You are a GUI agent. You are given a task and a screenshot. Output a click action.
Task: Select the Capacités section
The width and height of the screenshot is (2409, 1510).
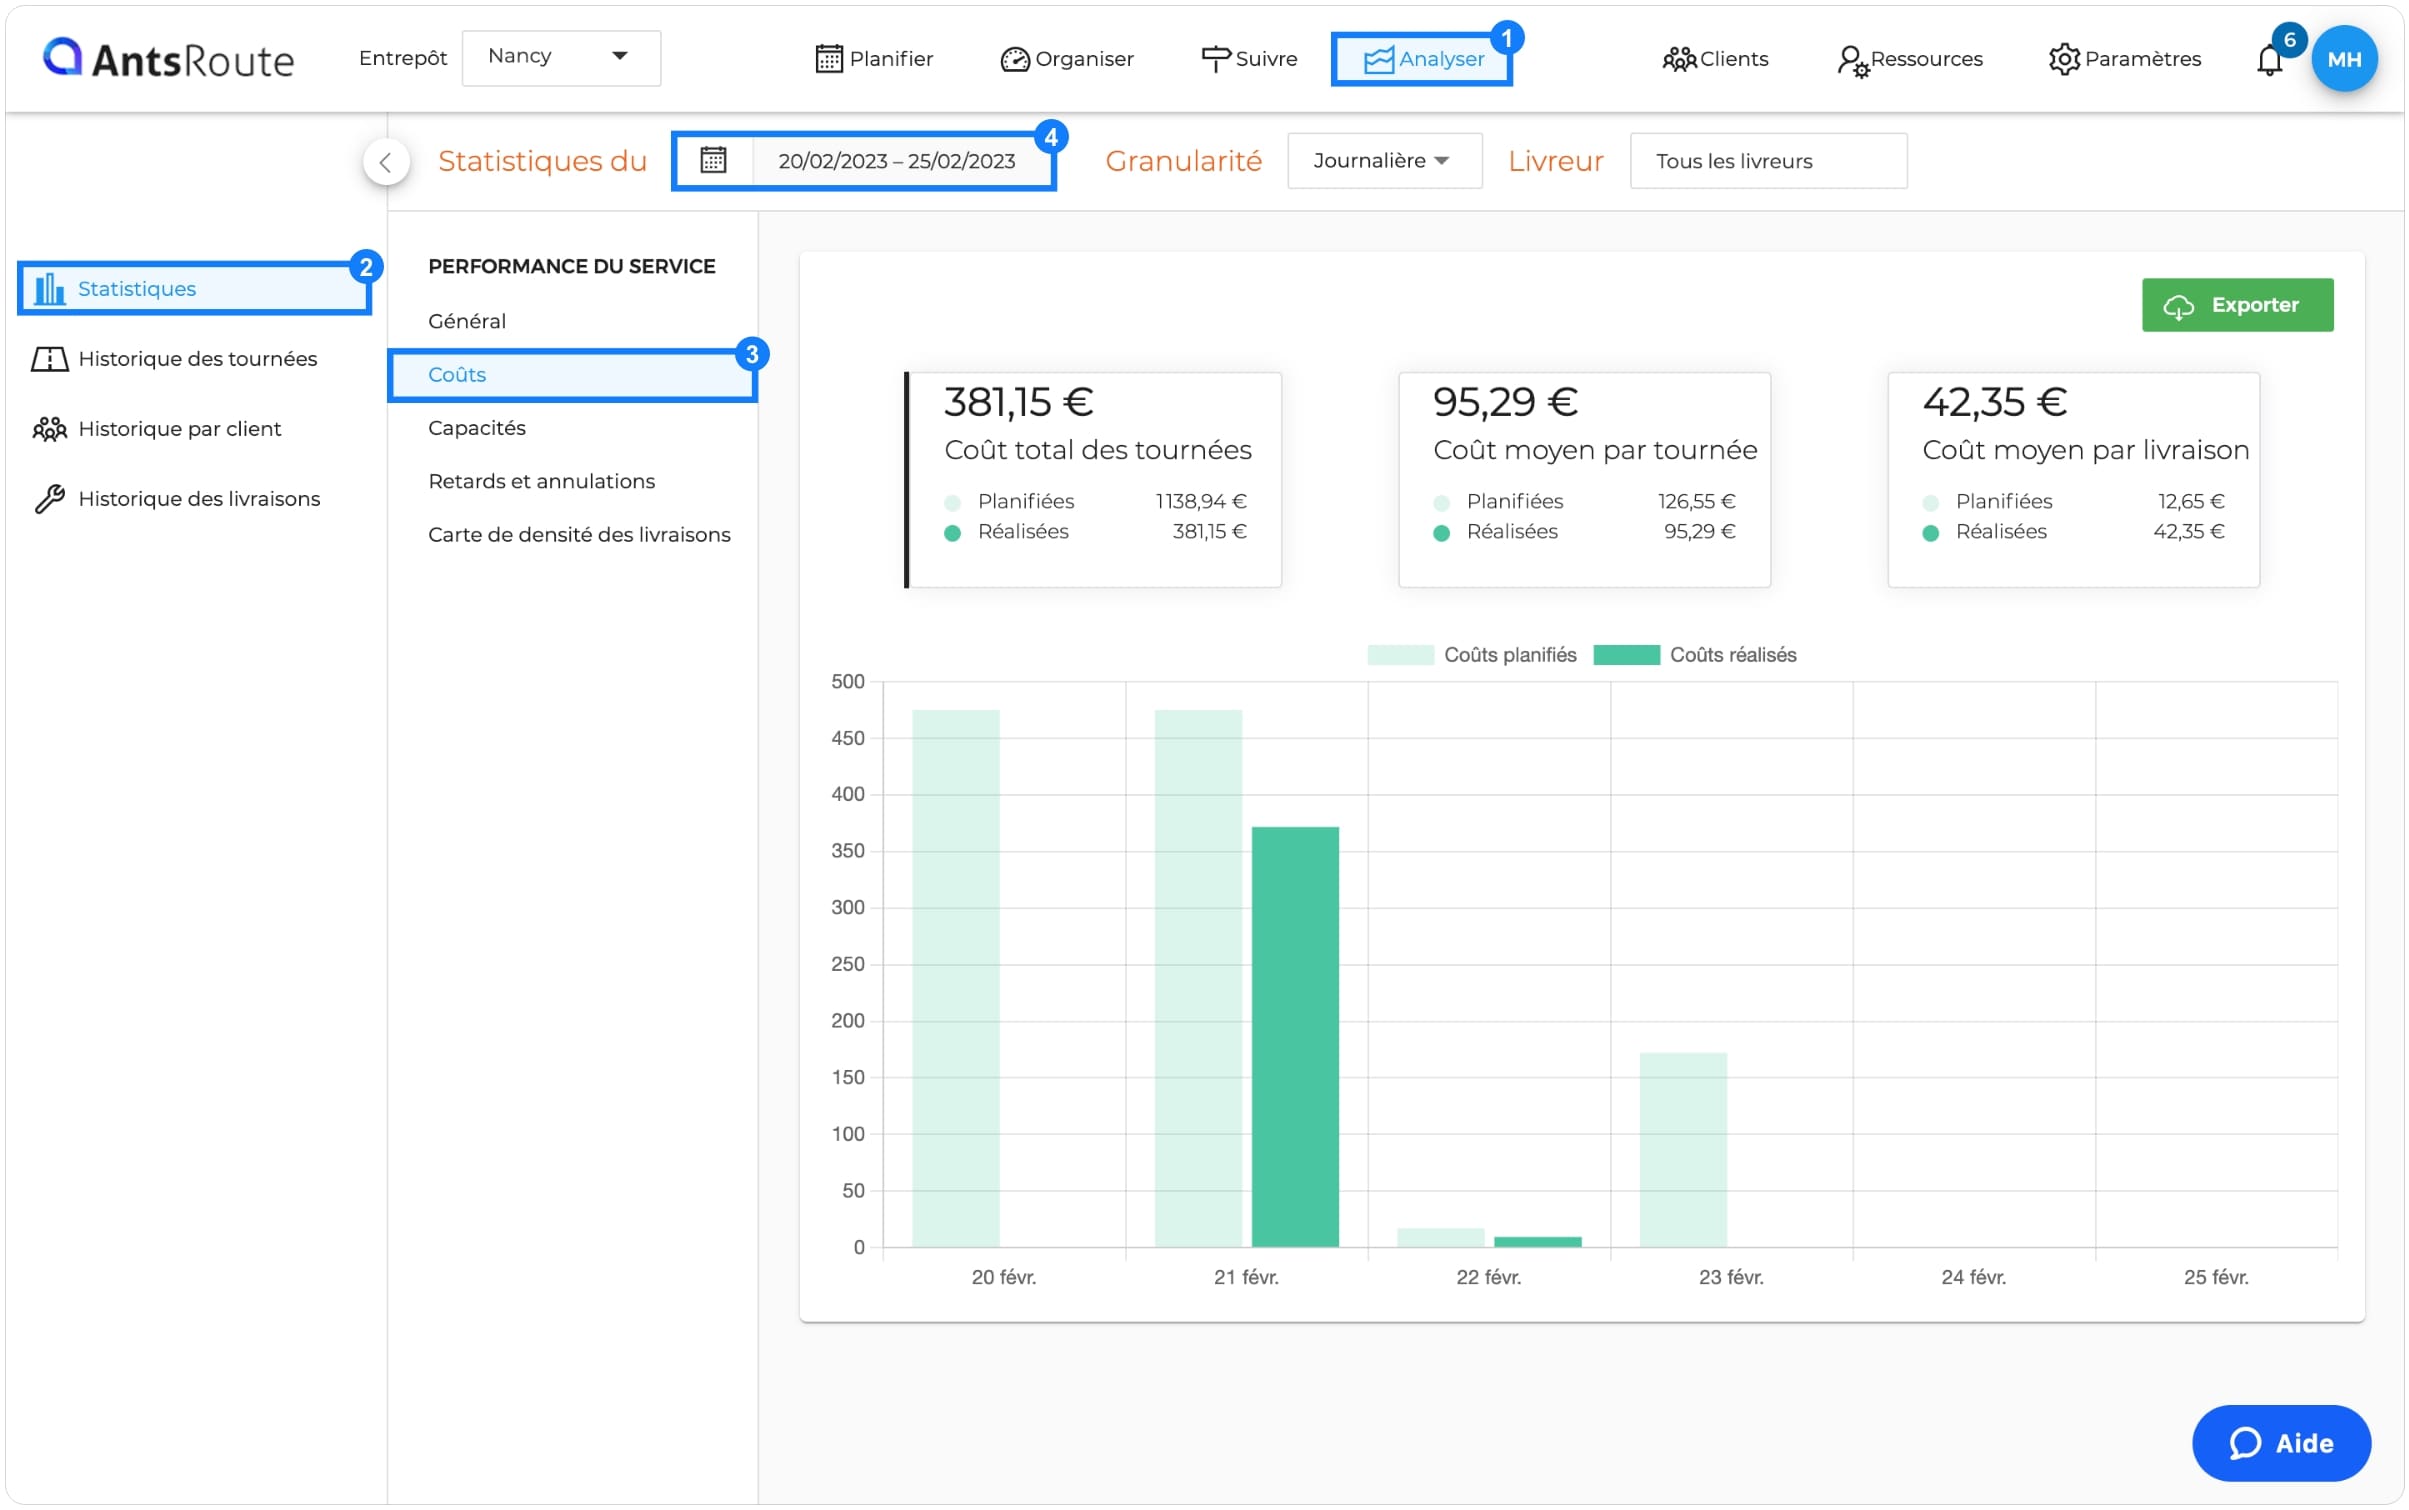[x=476, y=428]
